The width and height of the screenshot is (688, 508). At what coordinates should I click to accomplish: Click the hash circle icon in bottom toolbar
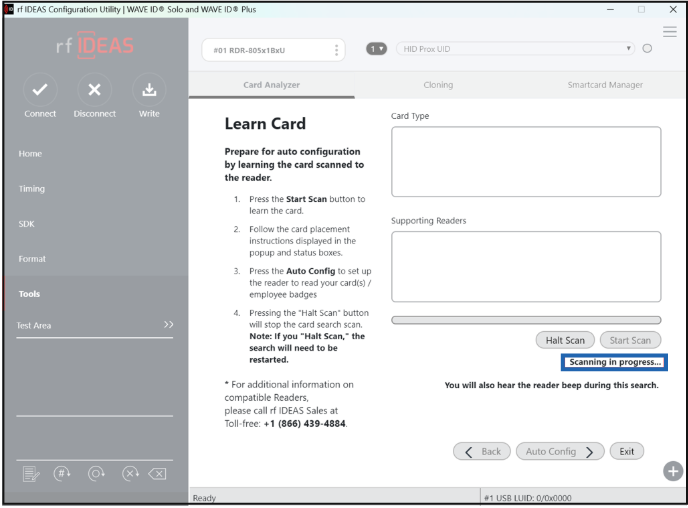(x=62, y=473)
